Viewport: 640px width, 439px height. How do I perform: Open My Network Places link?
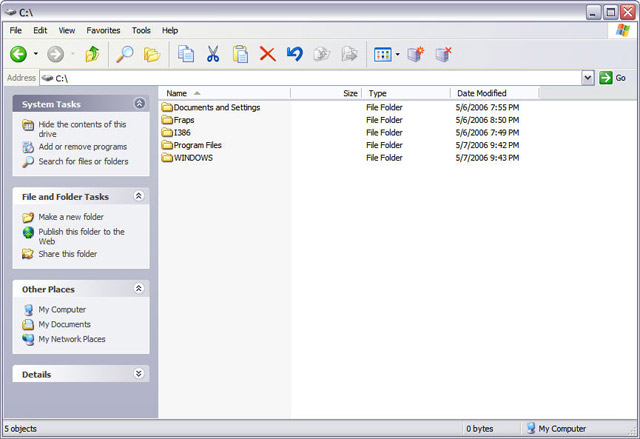click(x=72, y=339)
